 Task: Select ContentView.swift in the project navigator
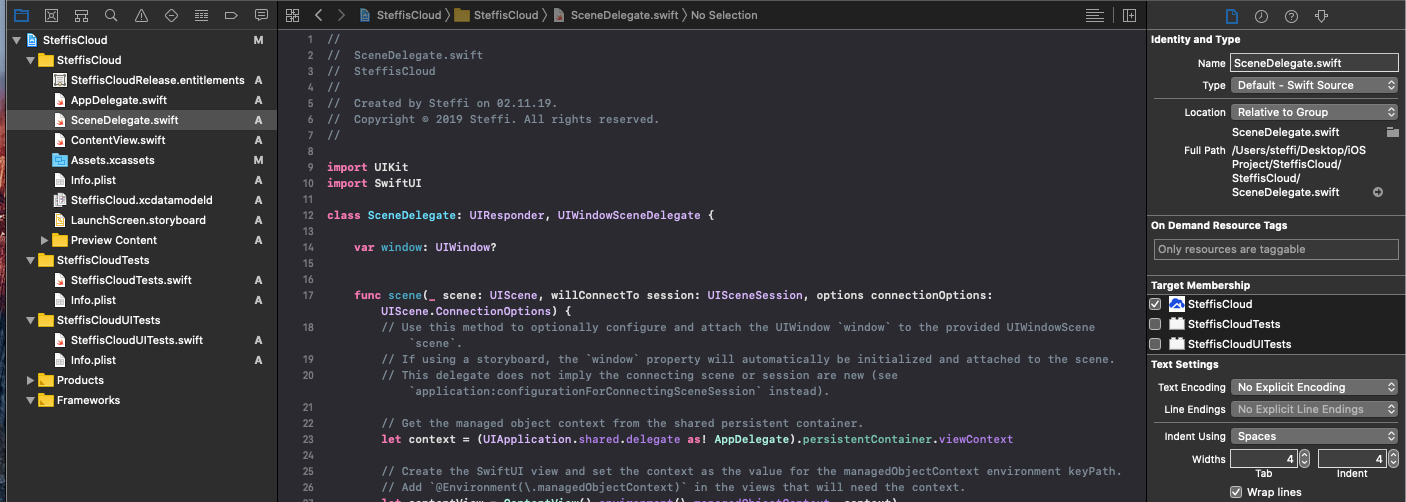pyautogui.click(x=118, y=140)
